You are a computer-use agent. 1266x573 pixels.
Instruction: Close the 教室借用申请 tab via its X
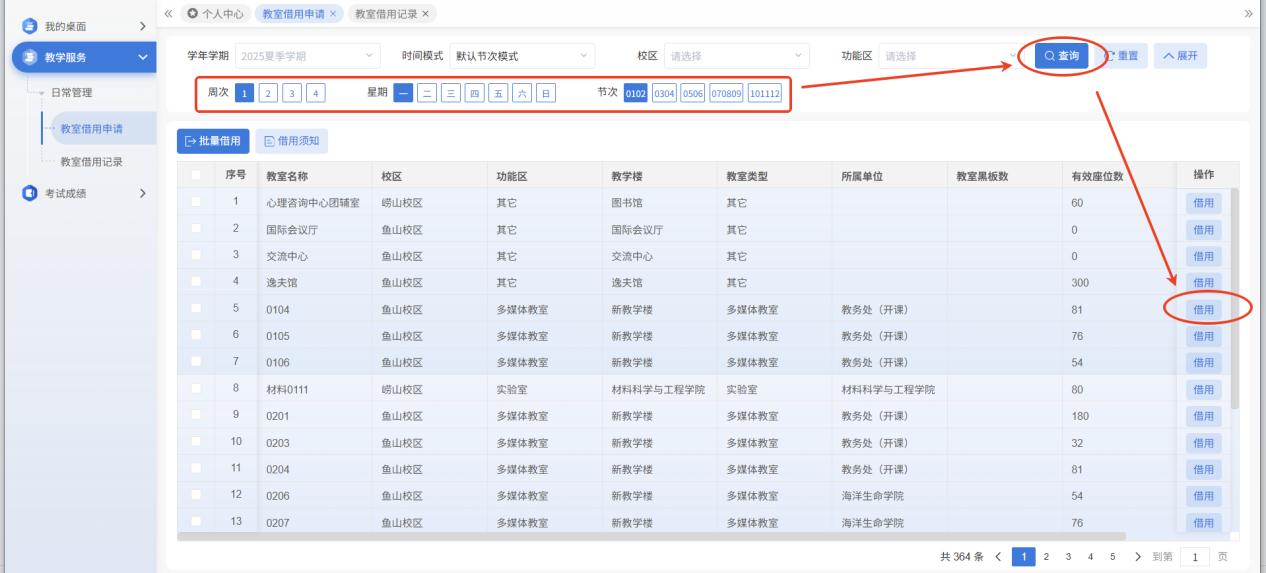(333, 13)
